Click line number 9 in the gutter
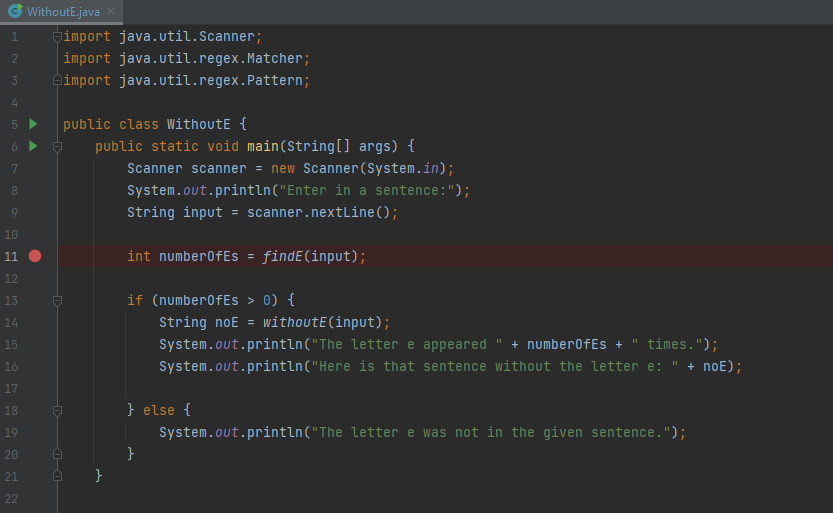Screen dimensions: 833x513 [14, 212]
